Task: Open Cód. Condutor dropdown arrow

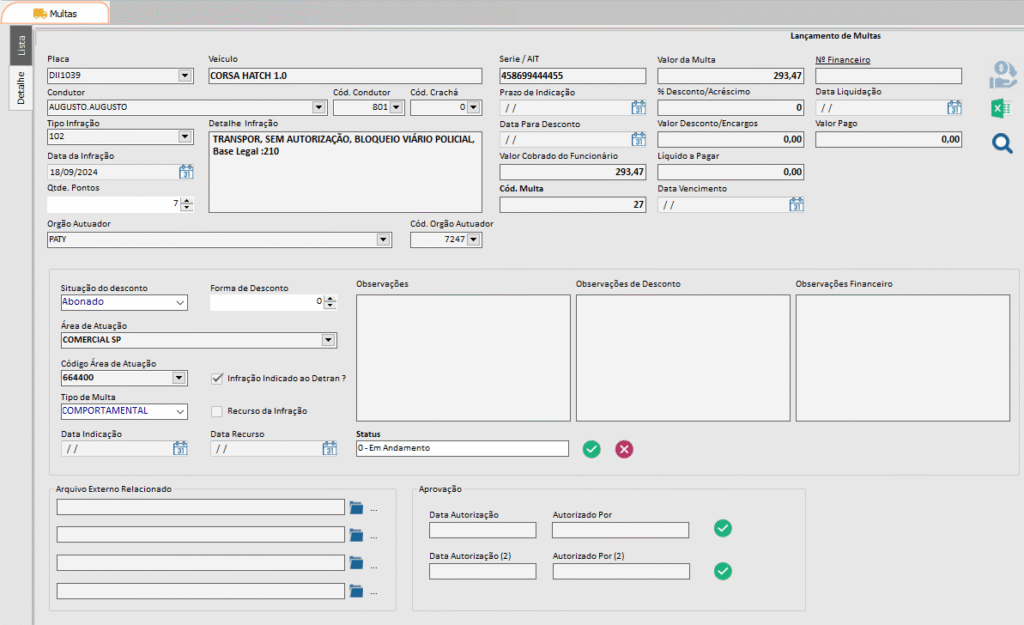Action: (x=396, y=107)
